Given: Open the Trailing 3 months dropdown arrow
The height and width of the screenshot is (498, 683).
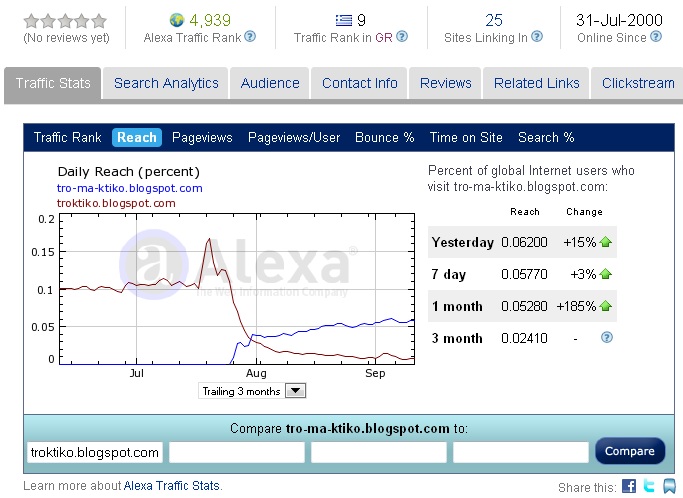Looking at the screenshot, I should pyautogui.click(x=295, y=391).
